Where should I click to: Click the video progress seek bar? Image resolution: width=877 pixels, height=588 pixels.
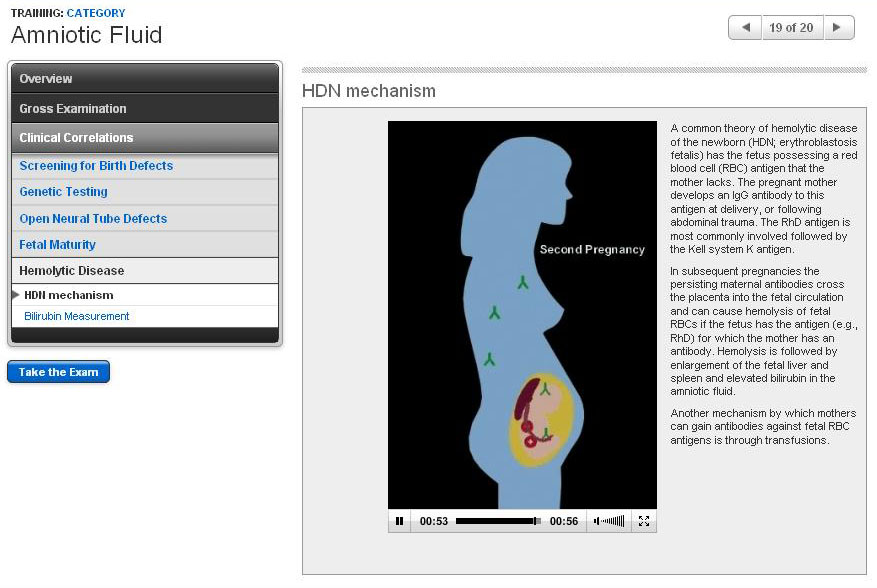[x=497, y=521]
